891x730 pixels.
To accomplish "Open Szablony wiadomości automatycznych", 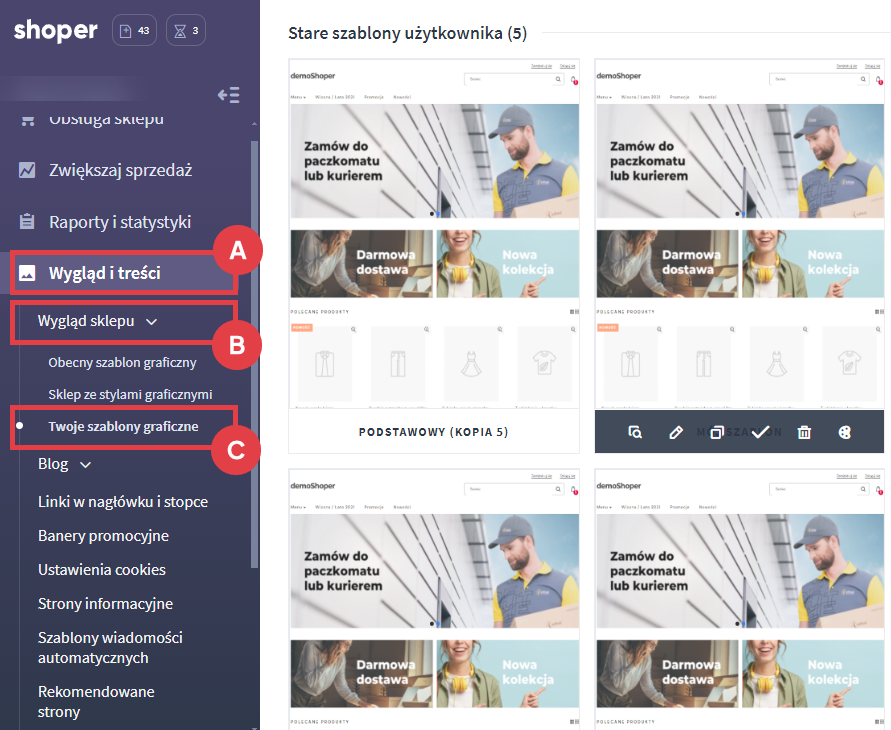I will [110, 648].
